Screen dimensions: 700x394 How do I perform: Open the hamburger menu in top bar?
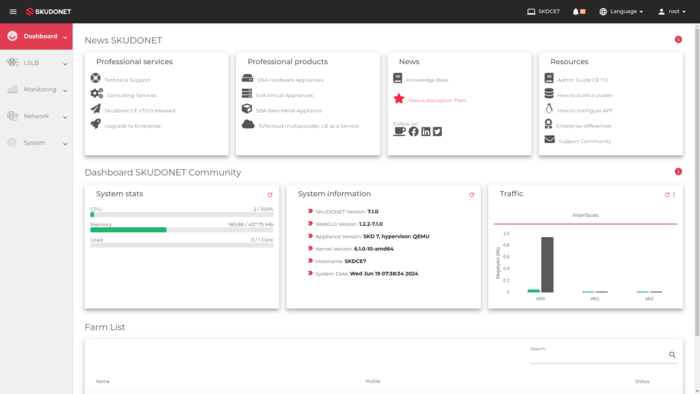[x=13, y=12]
